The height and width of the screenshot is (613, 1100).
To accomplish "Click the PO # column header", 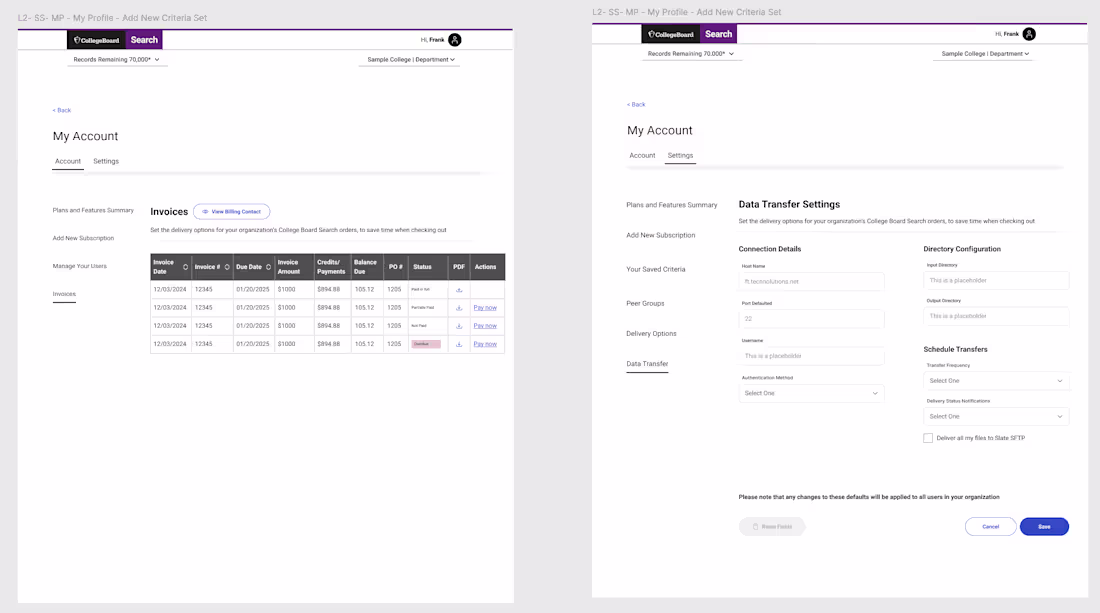I will click(x=396, y=267).
